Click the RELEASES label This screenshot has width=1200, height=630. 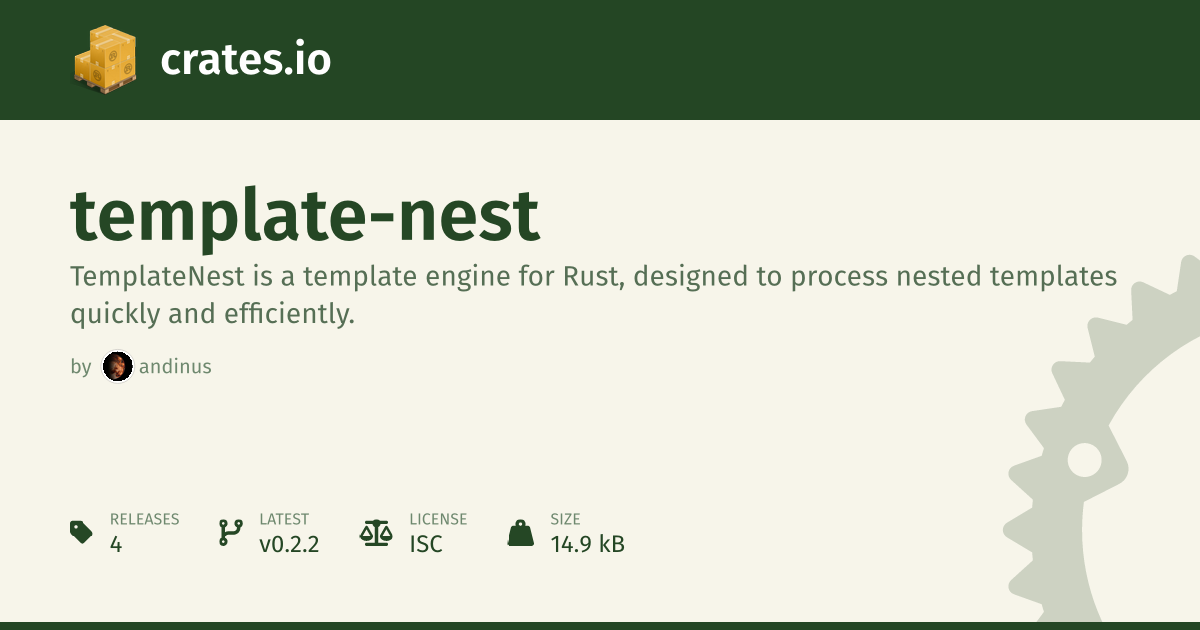pyautogui.click(x=144, y=519)
